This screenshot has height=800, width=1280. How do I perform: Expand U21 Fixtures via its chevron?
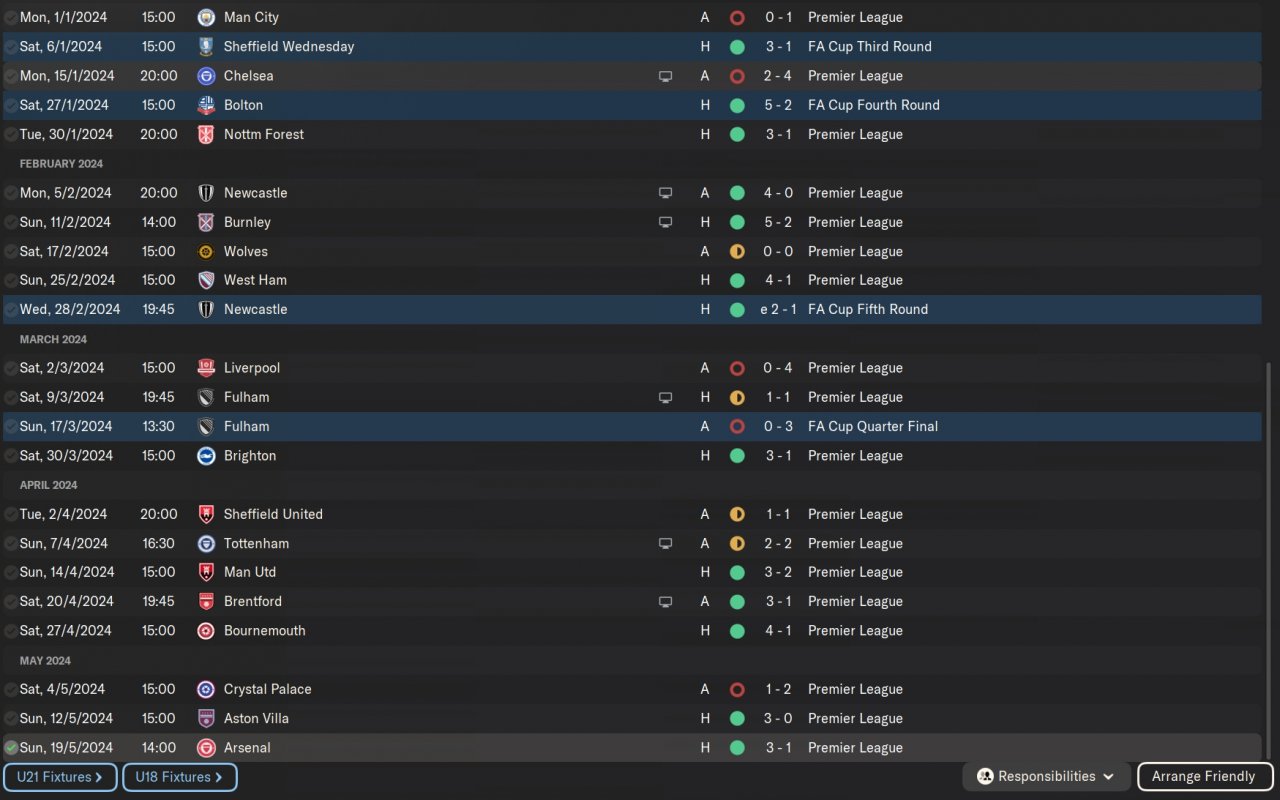pyautogui.click(x=99, y=777)
